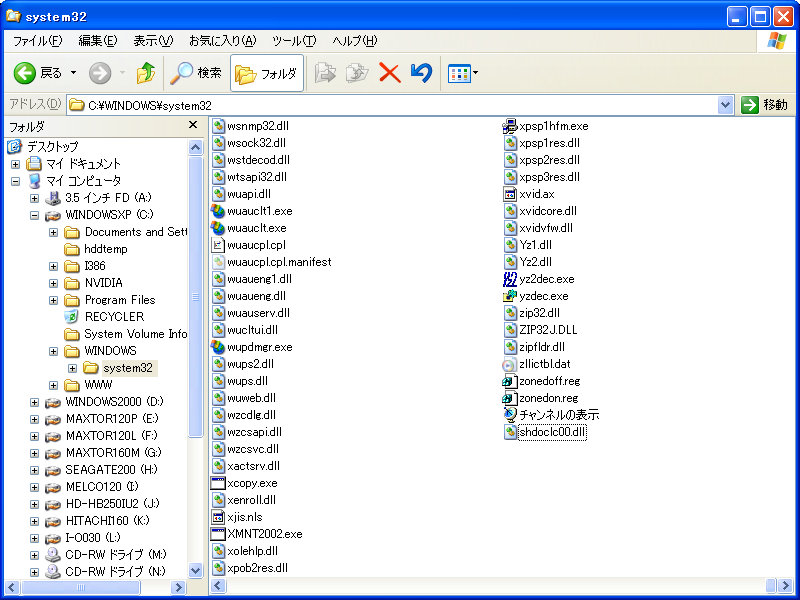Open the Tools (ツール) menu

(294, 41)
